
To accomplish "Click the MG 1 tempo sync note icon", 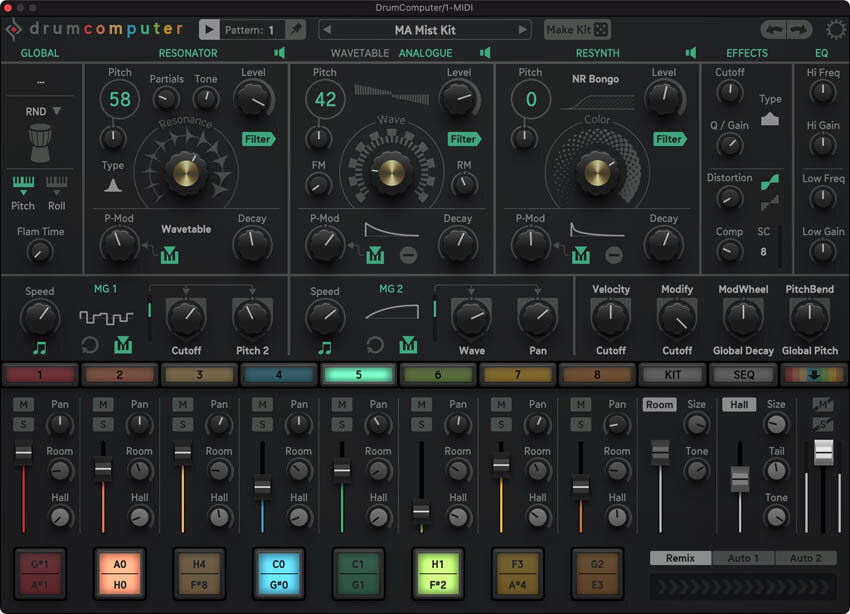I will coord(40,348).
